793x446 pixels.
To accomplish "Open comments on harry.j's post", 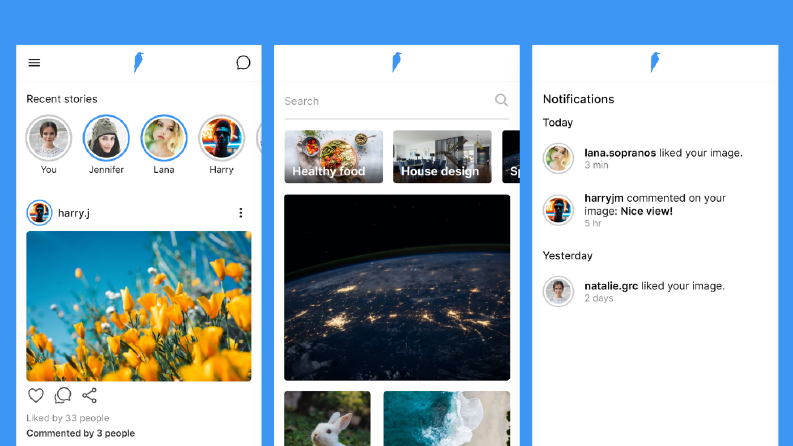I will [x=63, y=395].
